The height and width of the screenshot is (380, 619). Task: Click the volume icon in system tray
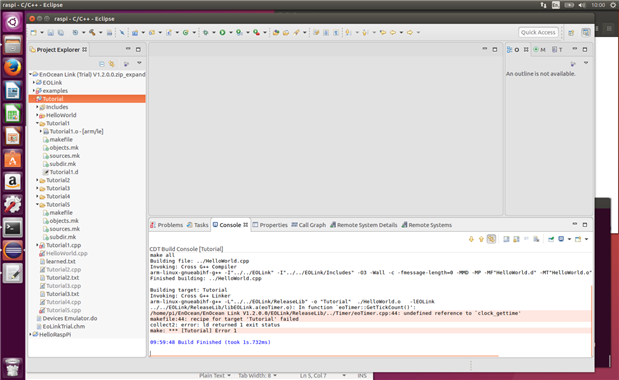[x=582, y=5]
